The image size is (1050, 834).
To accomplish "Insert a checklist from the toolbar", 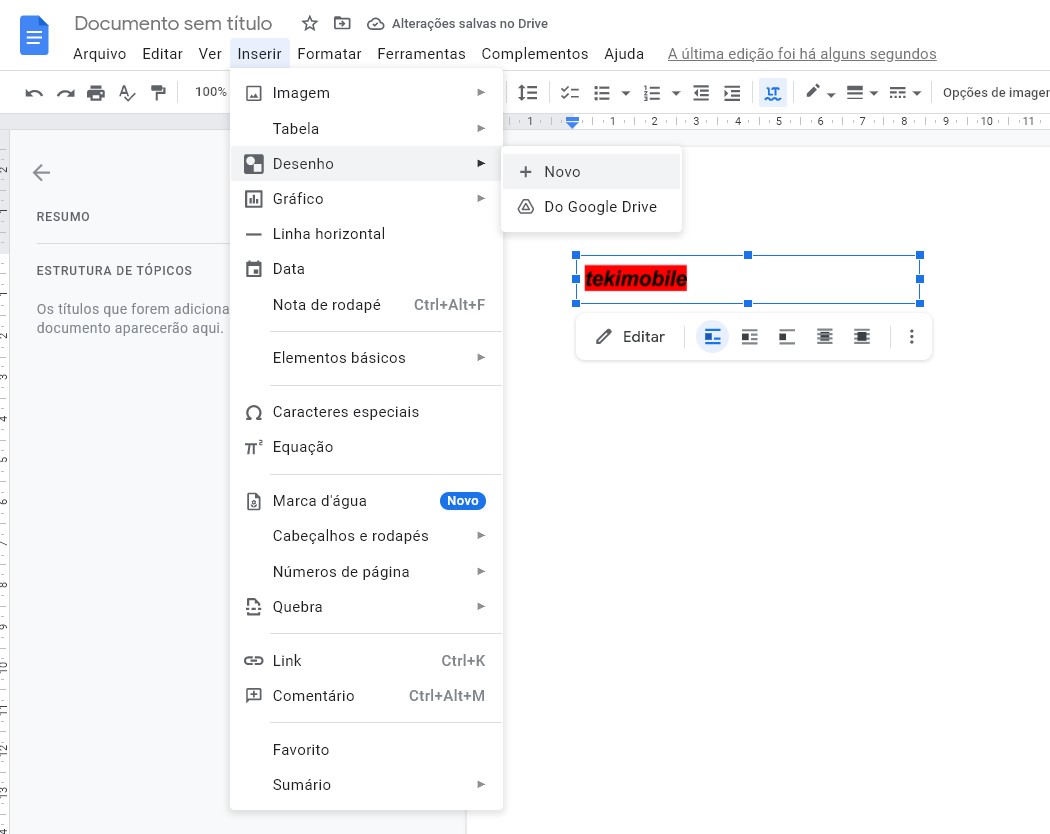I will point(570,92).
